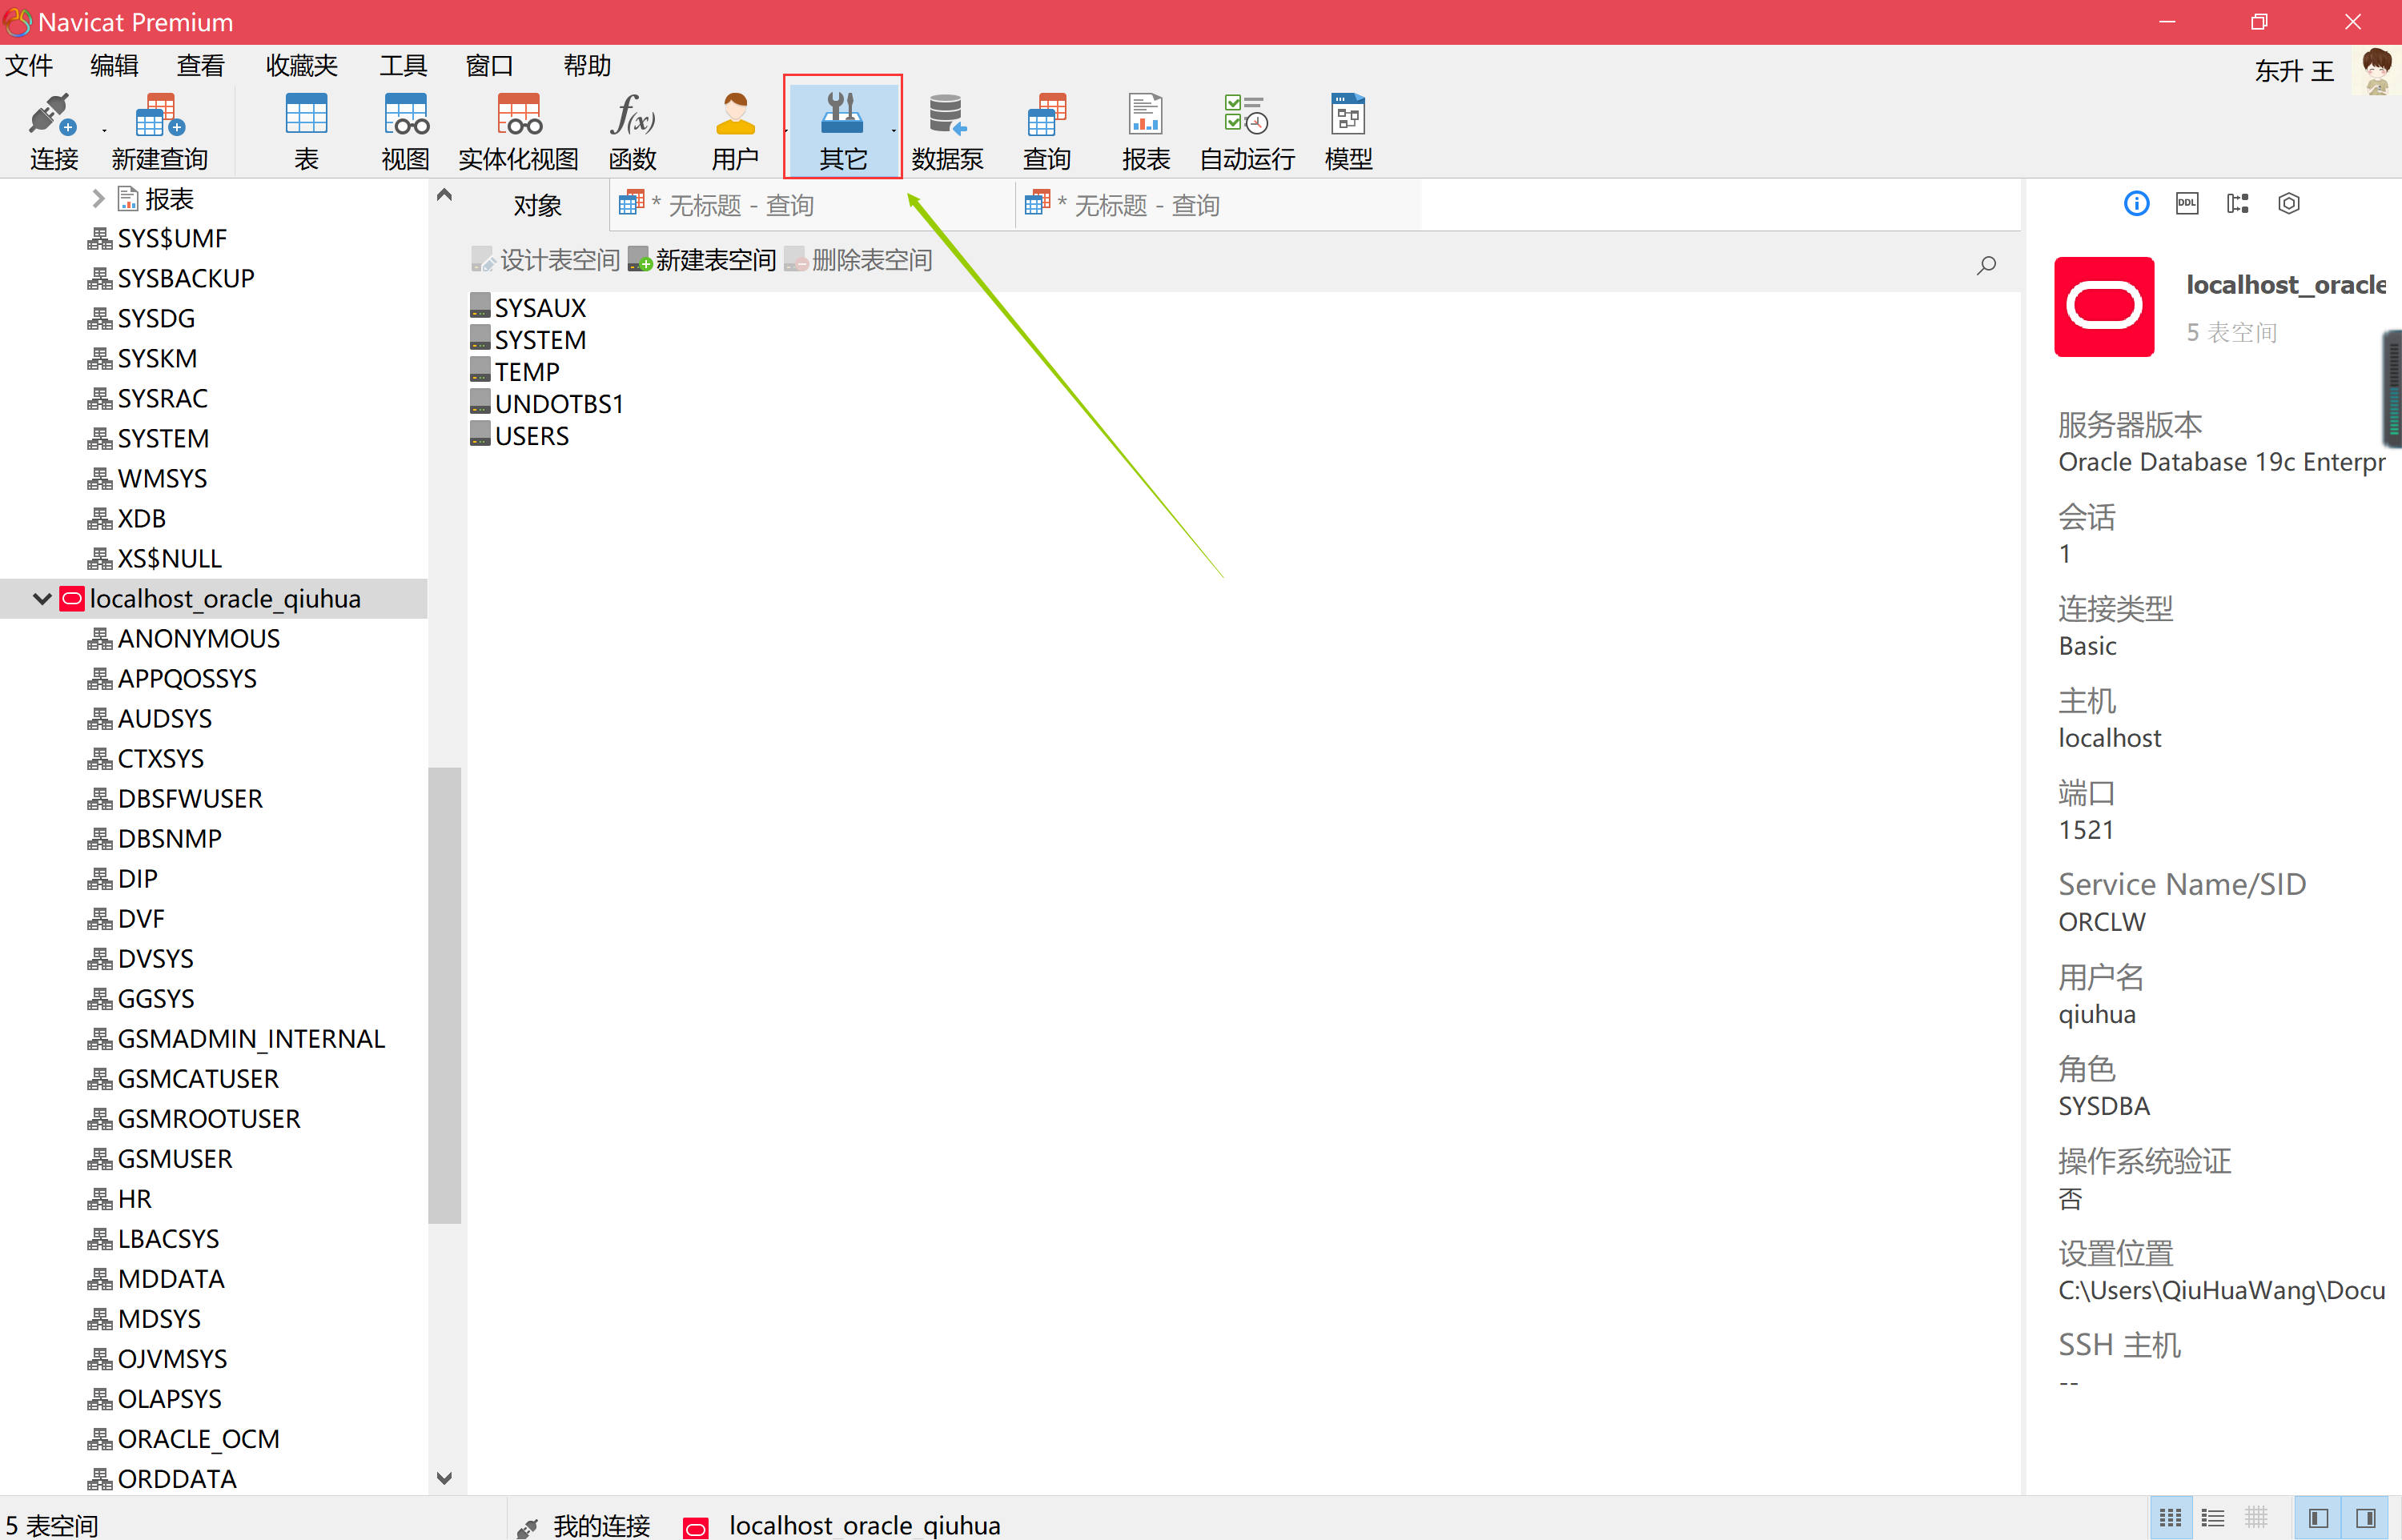The height and width of the screenshot is (1540, 2402).
Task: Open the Connection button dropdown arrow
Action: click(x=104, y=131)
